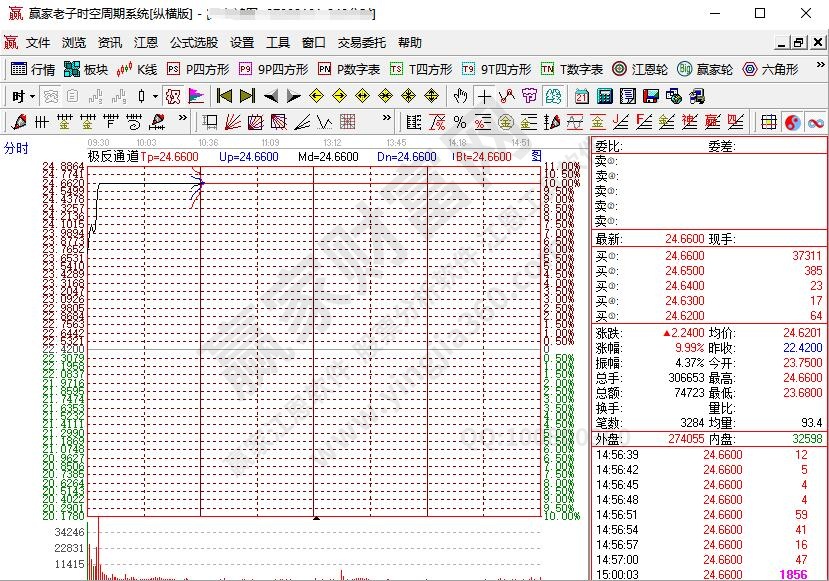
Task: Open the dropdown beside the magnet icon
Action: coord(155,97)
